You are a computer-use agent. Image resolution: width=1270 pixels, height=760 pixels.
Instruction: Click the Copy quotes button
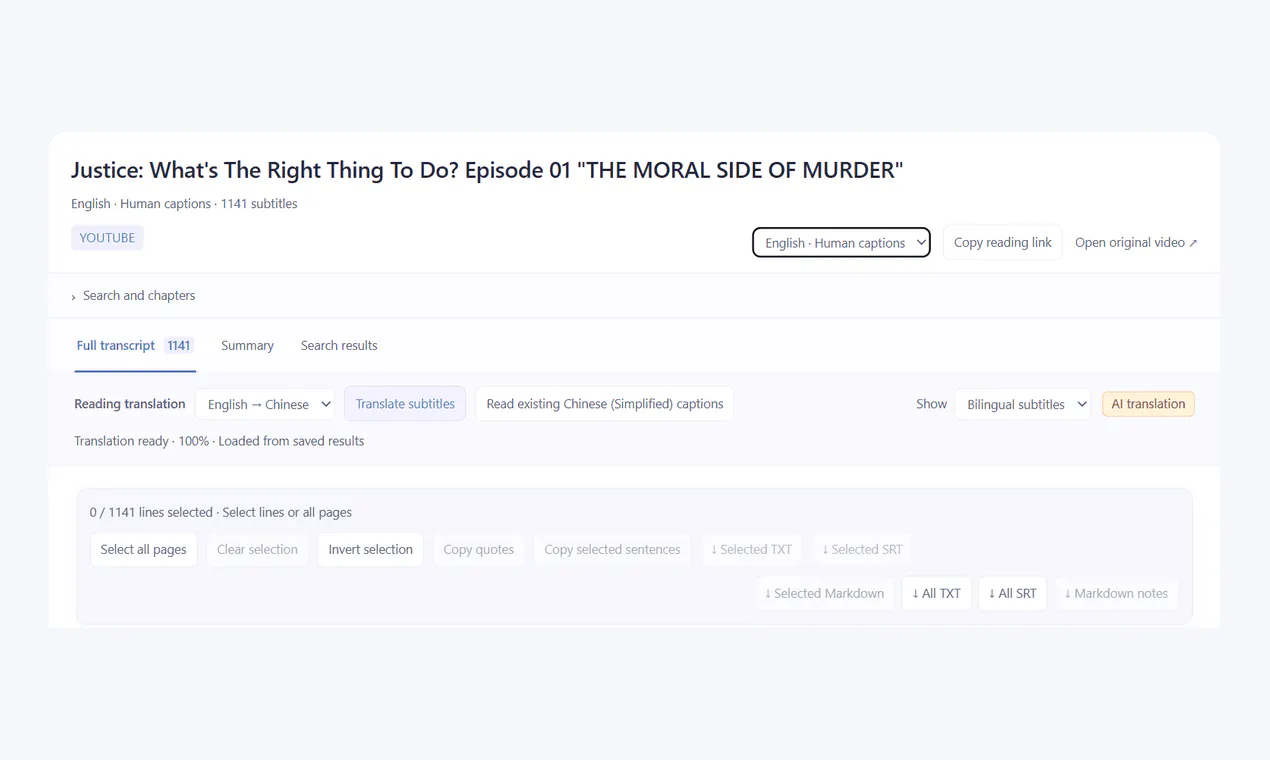478,550
